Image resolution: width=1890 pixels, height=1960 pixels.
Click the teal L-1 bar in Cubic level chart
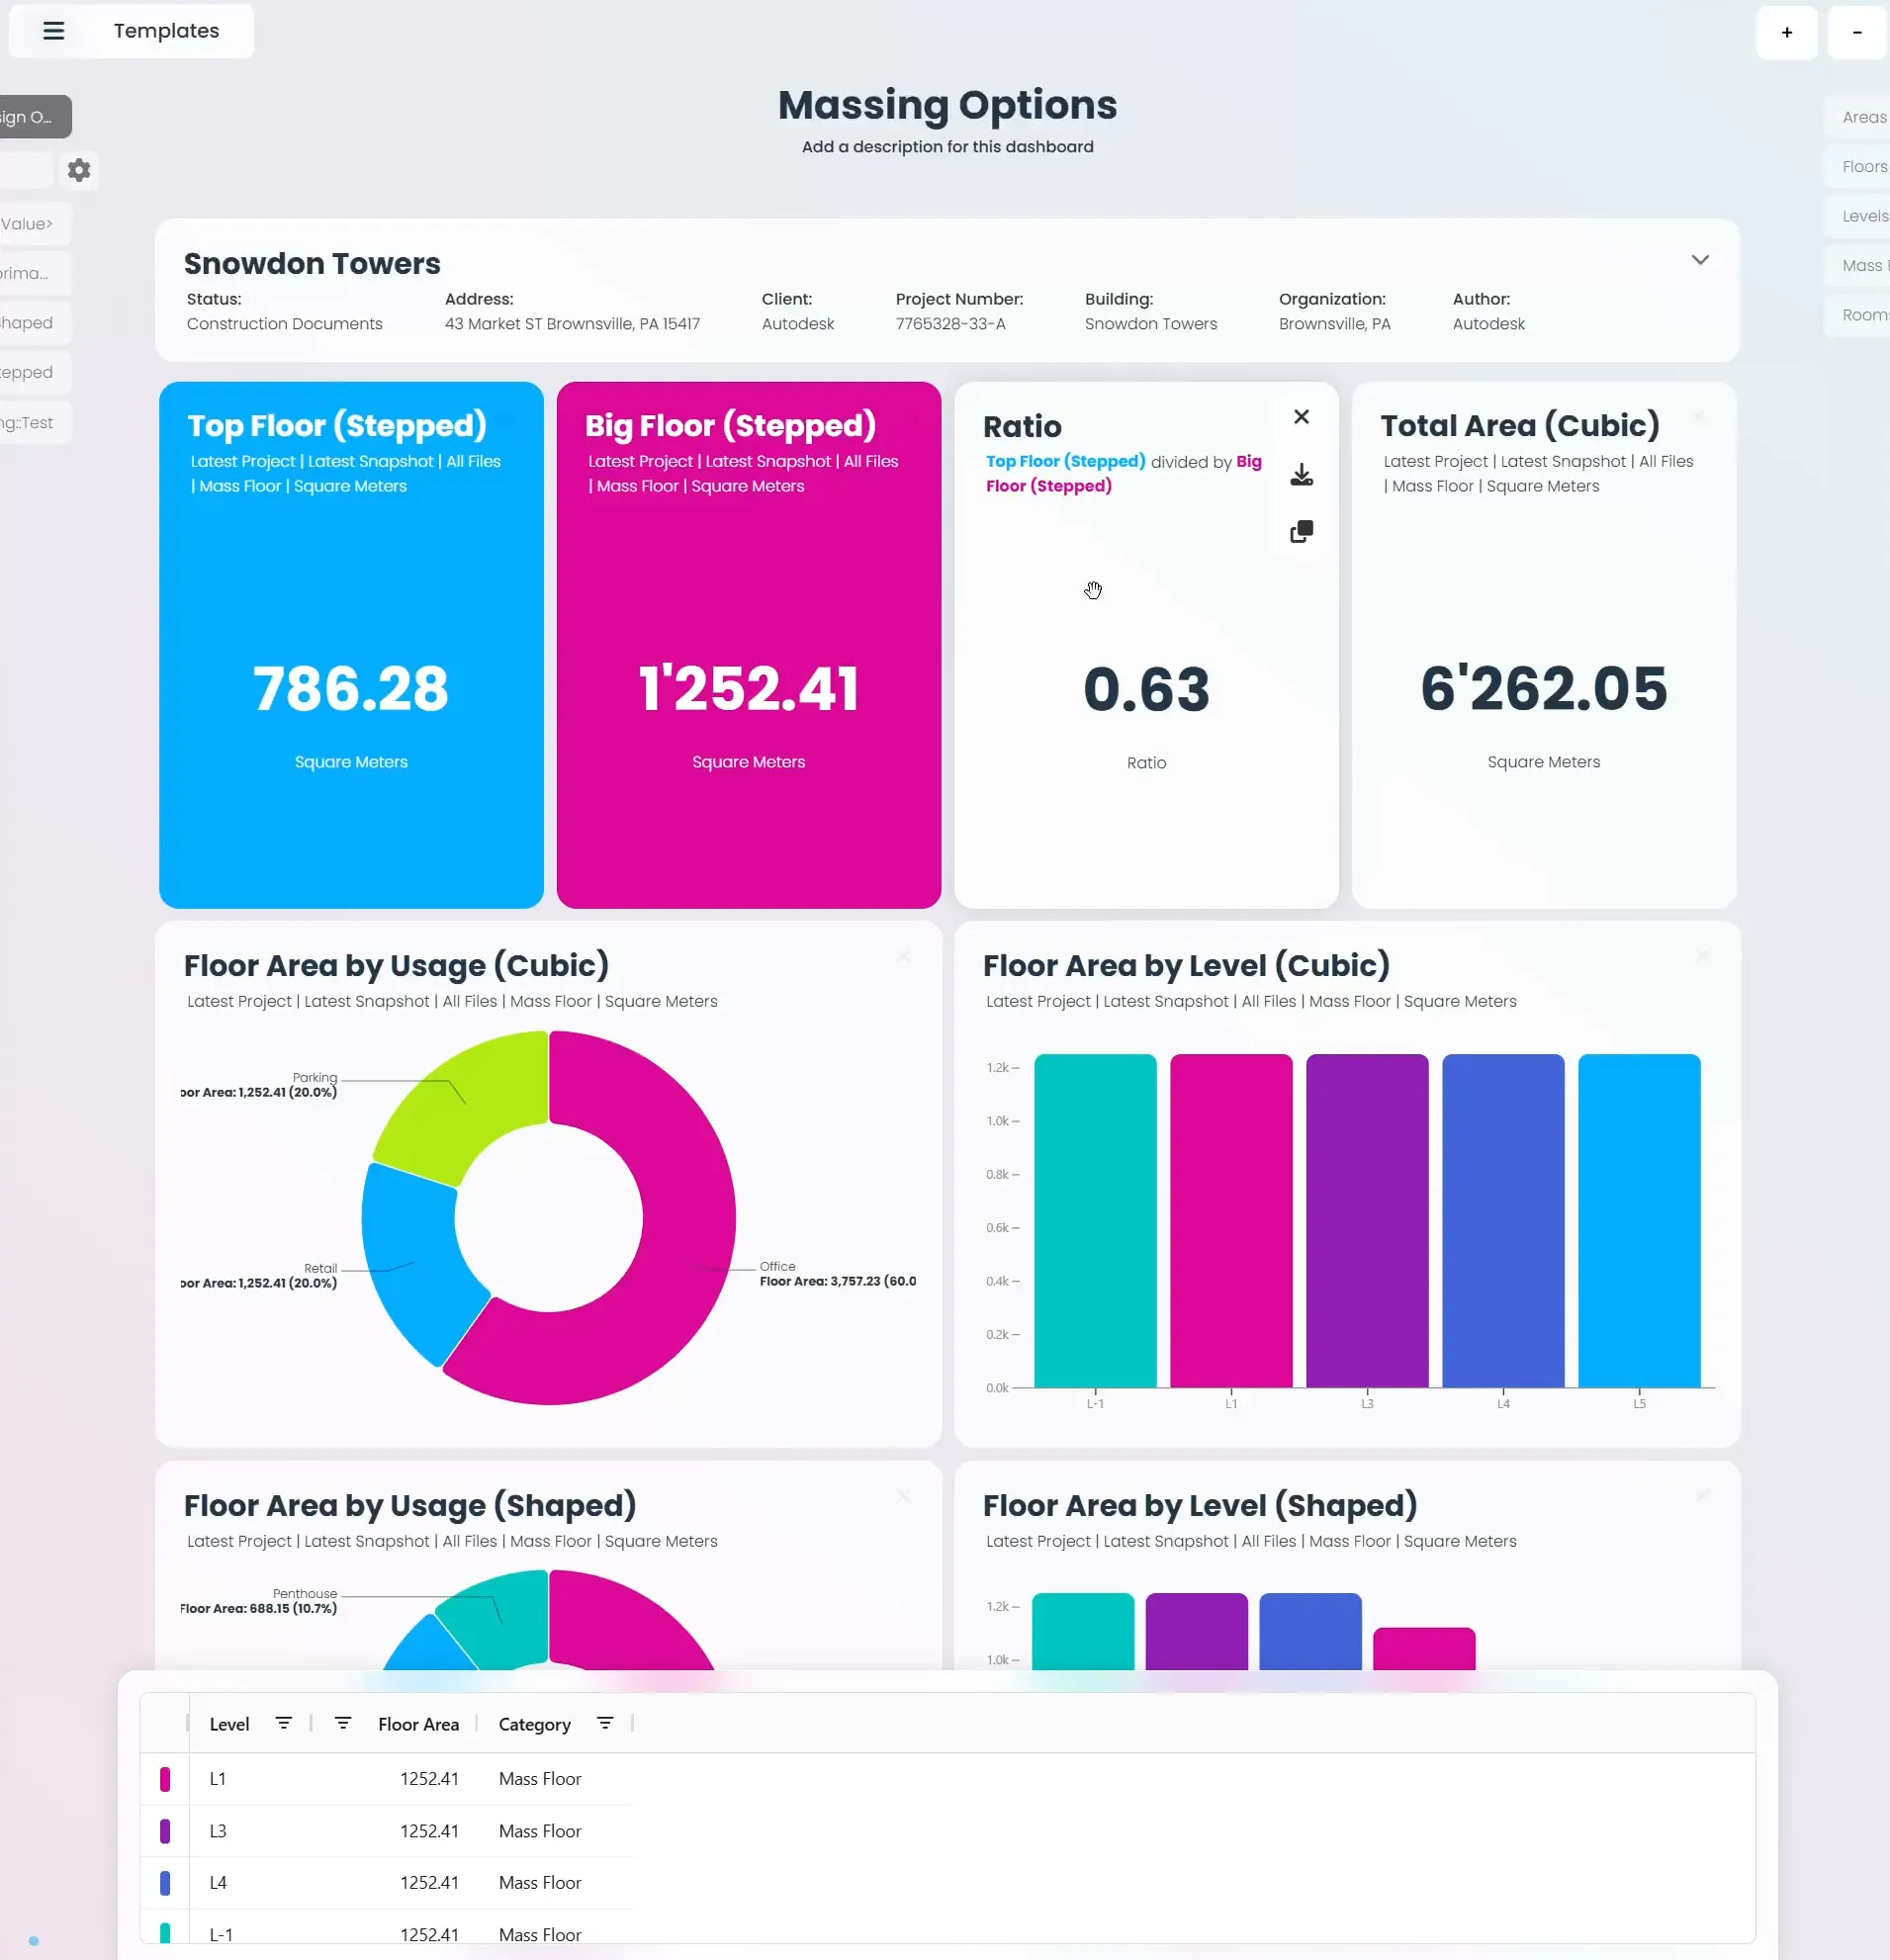tap(1095, 1220)
